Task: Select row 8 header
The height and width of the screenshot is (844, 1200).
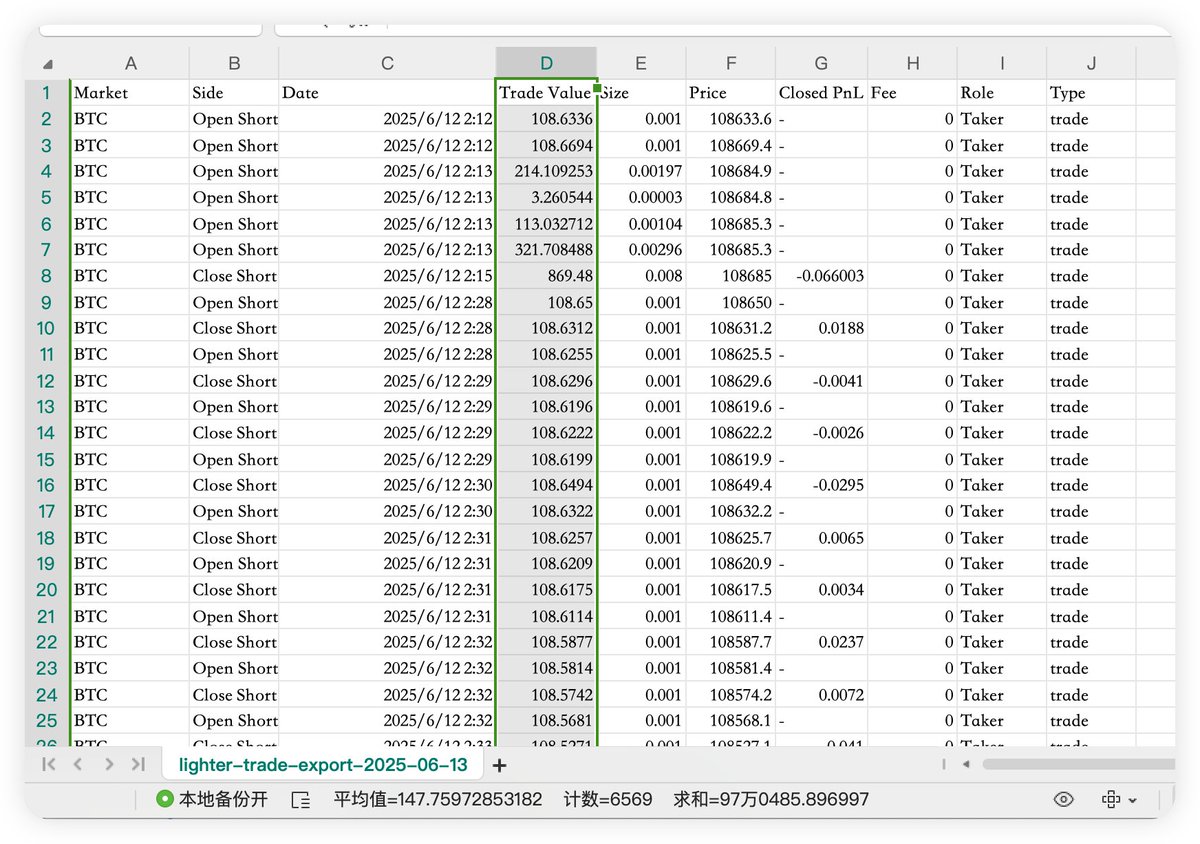Action: [x=46, y=276]
